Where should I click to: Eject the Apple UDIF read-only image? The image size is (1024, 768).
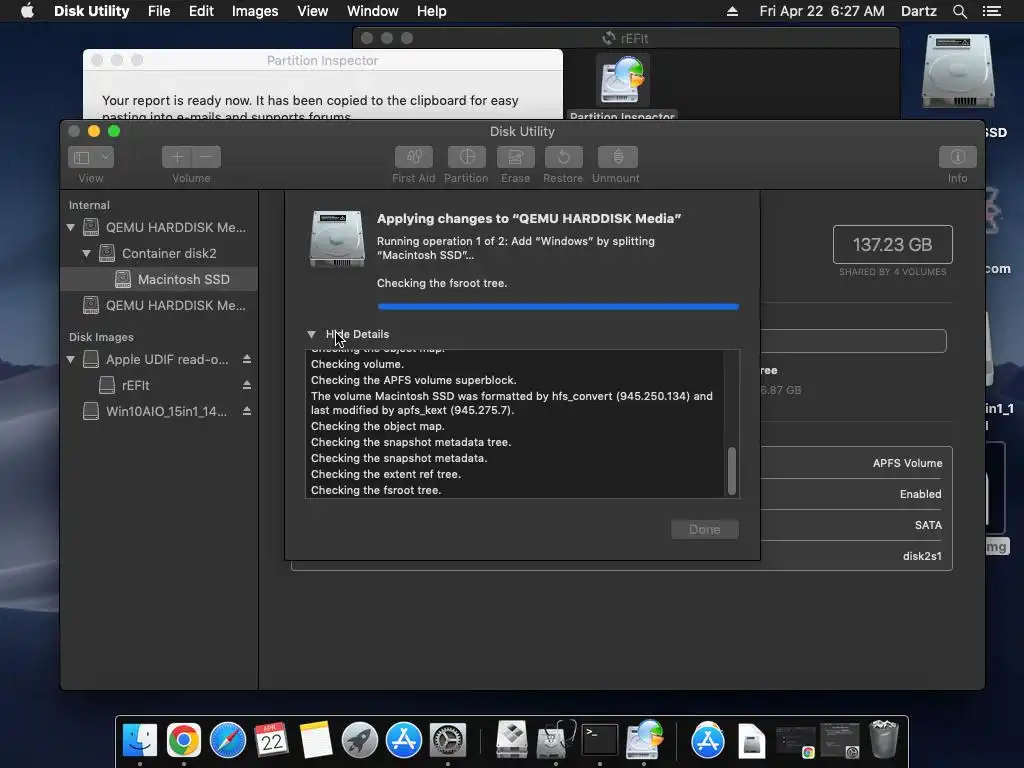coord(247,359)
